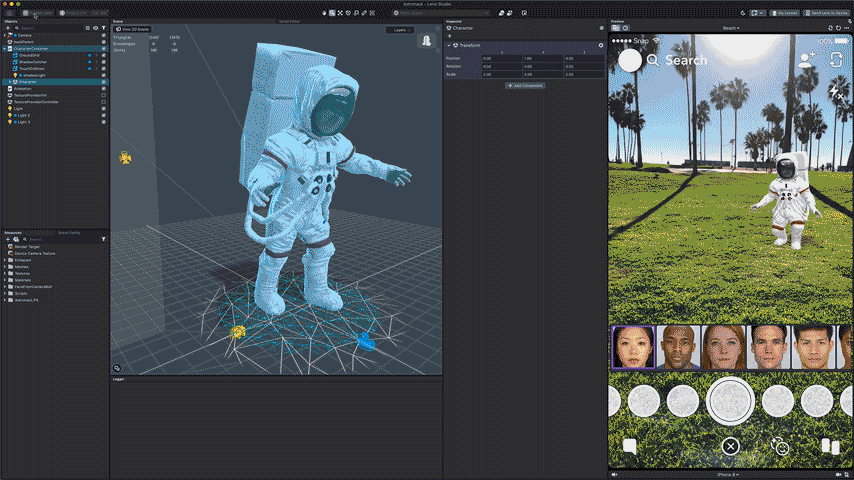The width and height of the screenshot is (854, 480).
Task: Mute preview audio with speaker icon
Action: point(614,475)
